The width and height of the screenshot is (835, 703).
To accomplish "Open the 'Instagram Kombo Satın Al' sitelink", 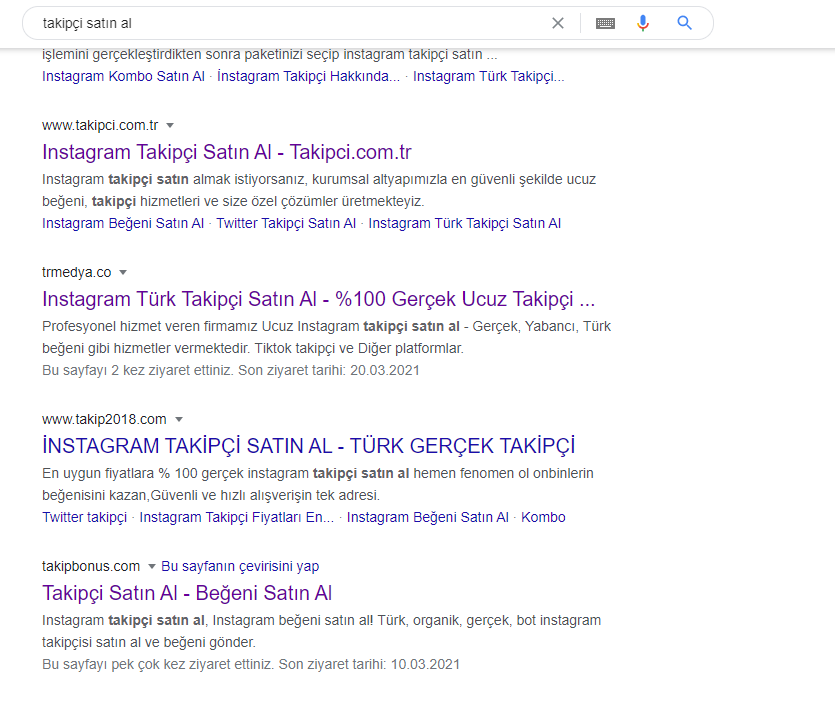I will click(x=124, y=76).
